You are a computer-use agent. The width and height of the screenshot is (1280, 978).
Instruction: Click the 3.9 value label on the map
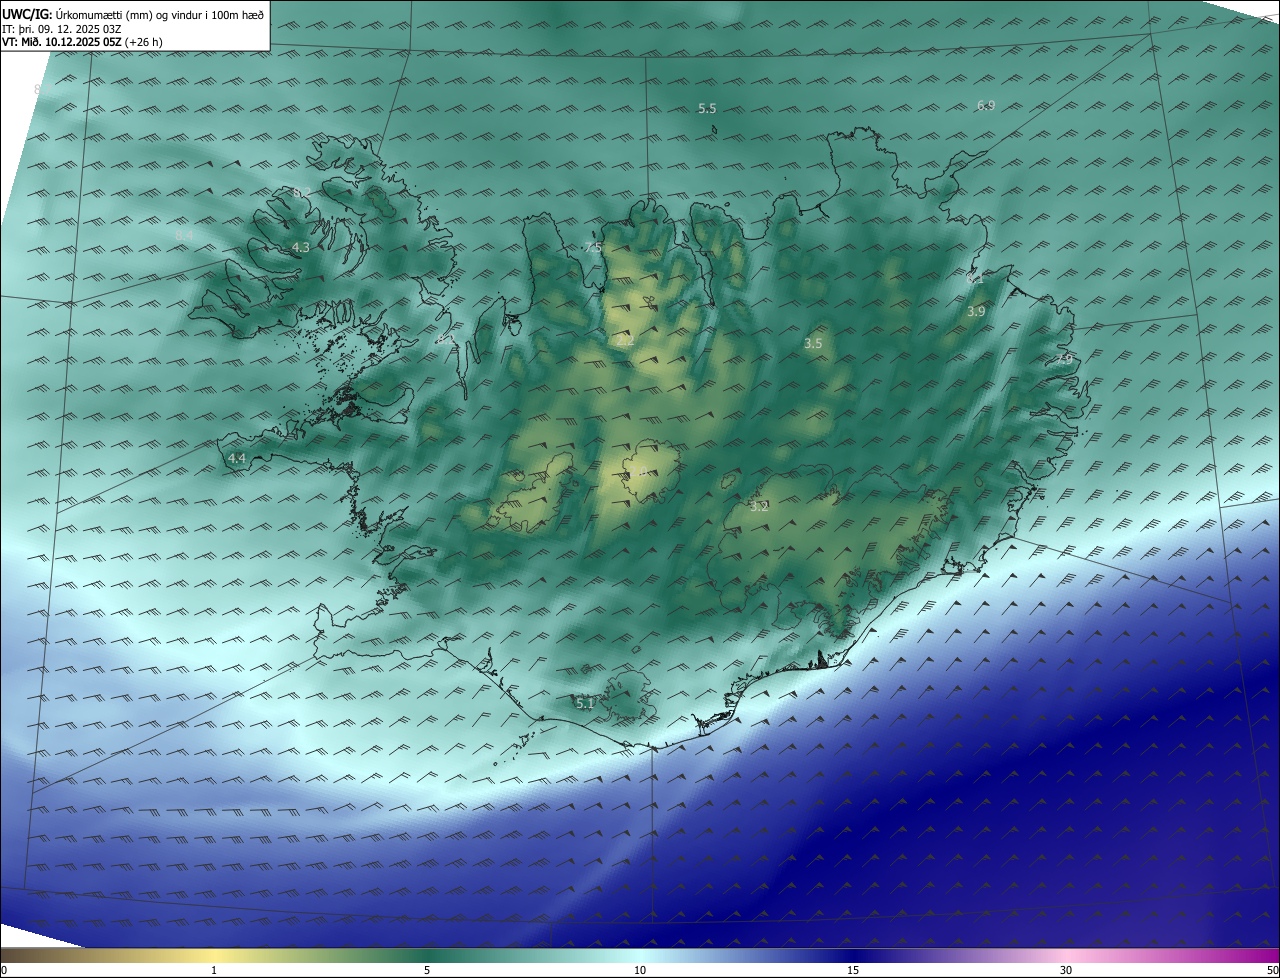(976, 312)
